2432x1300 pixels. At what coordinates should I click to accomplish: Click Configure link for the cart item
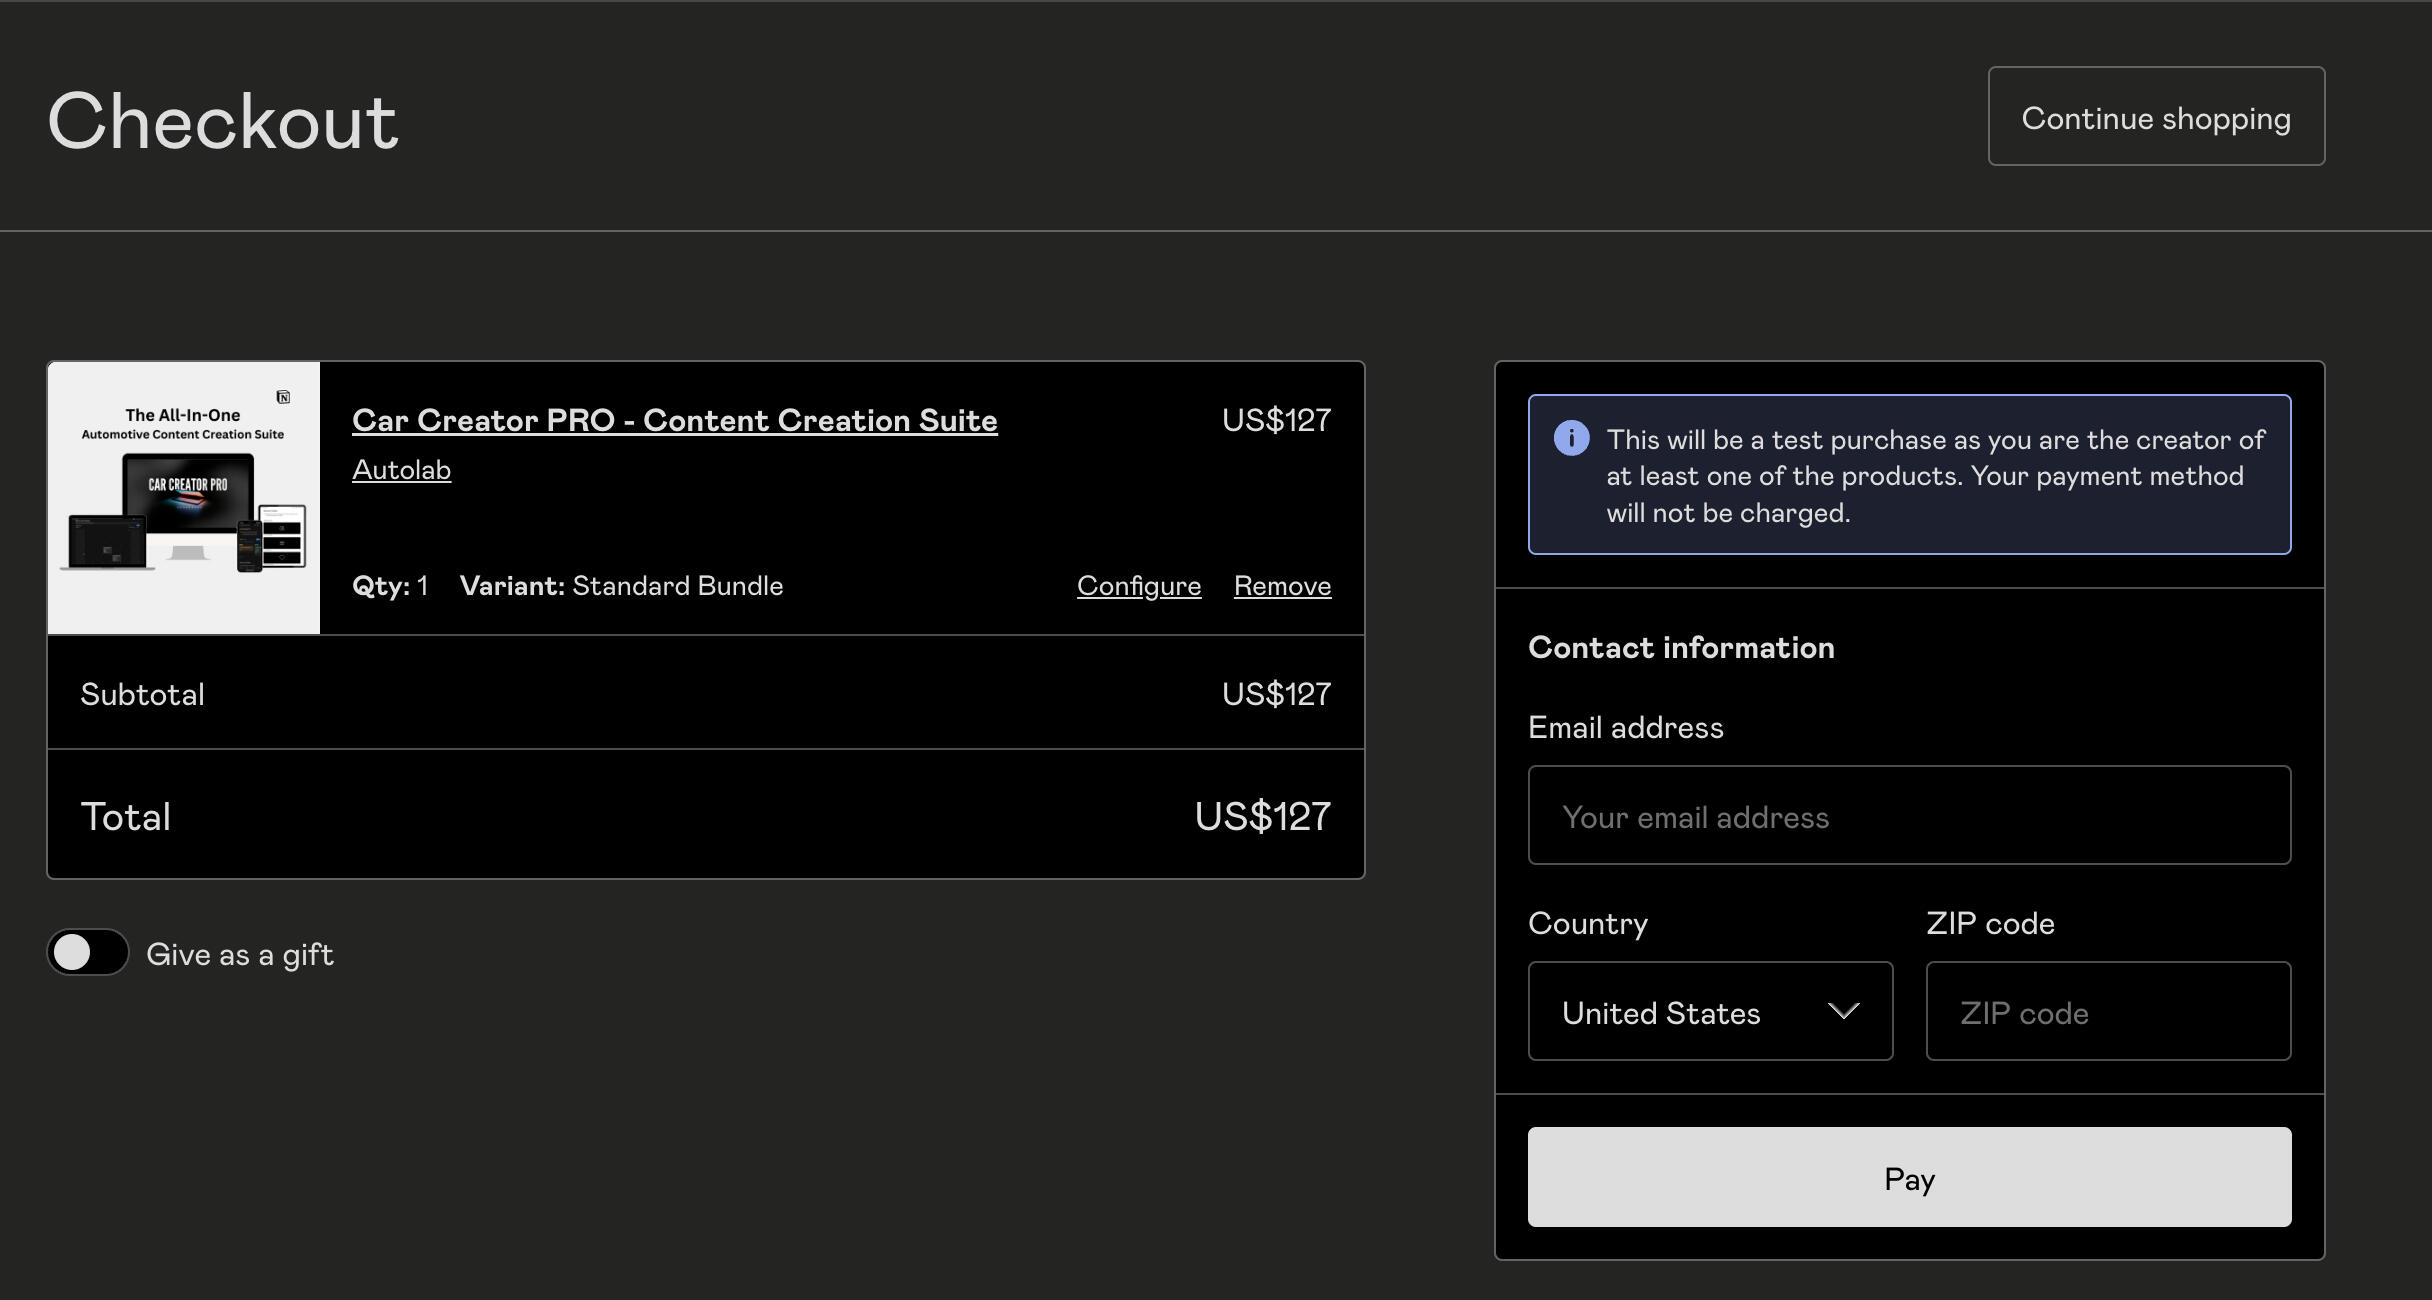(1138, 586)
